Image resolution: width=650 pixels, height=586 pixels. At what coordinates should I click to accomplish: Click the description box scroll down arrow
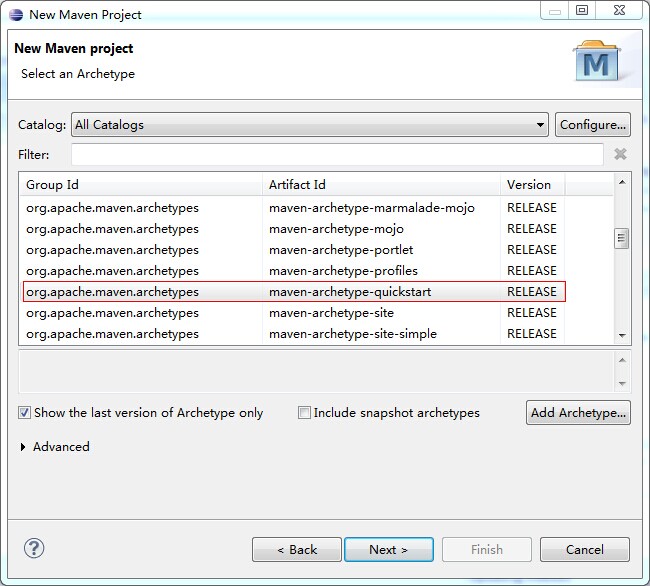(x=622, y=383)
